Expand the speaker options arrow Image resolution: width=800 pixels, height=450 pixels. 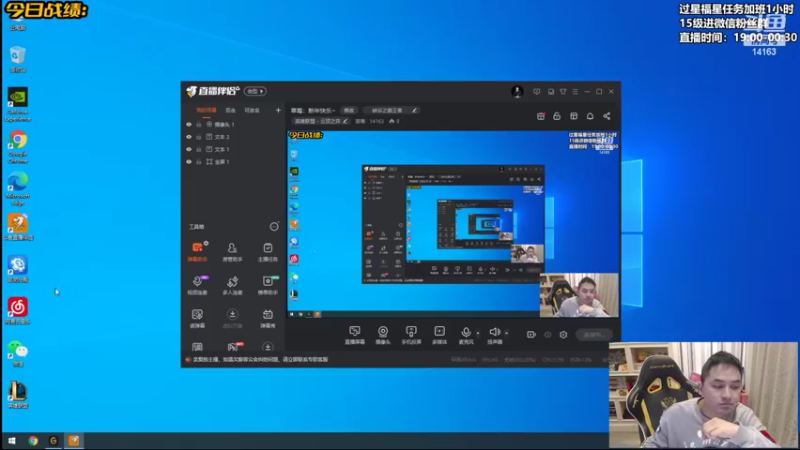coord(507,333)
